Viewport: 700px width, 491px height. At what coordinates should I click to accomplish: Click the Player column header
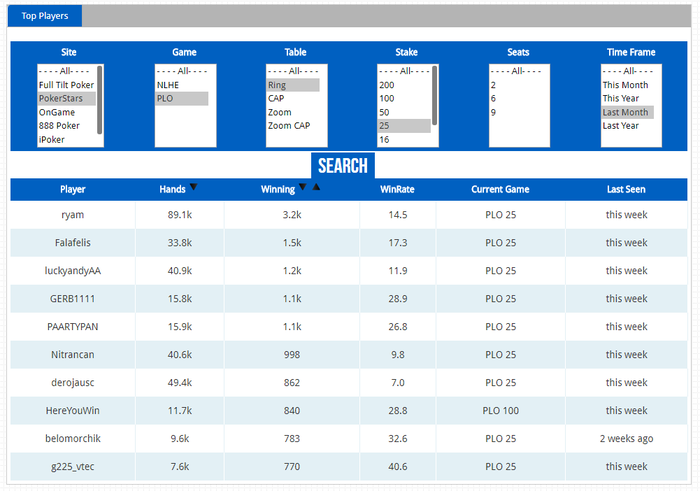73,189
